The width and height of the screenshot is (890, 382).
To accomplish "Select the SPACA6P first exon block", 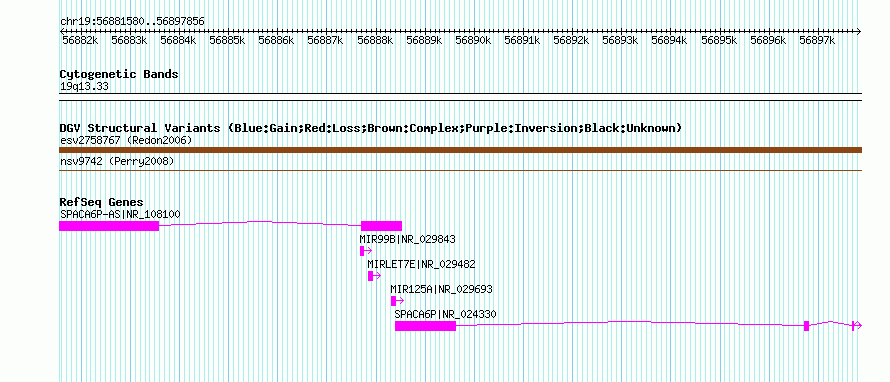I will coord(425,326).
